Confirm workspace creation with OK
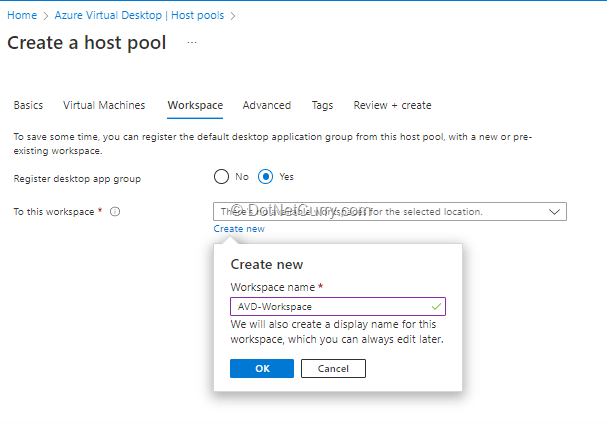This screenshot has height=423, width=607. pyautogui.click(x=262, y=368)
